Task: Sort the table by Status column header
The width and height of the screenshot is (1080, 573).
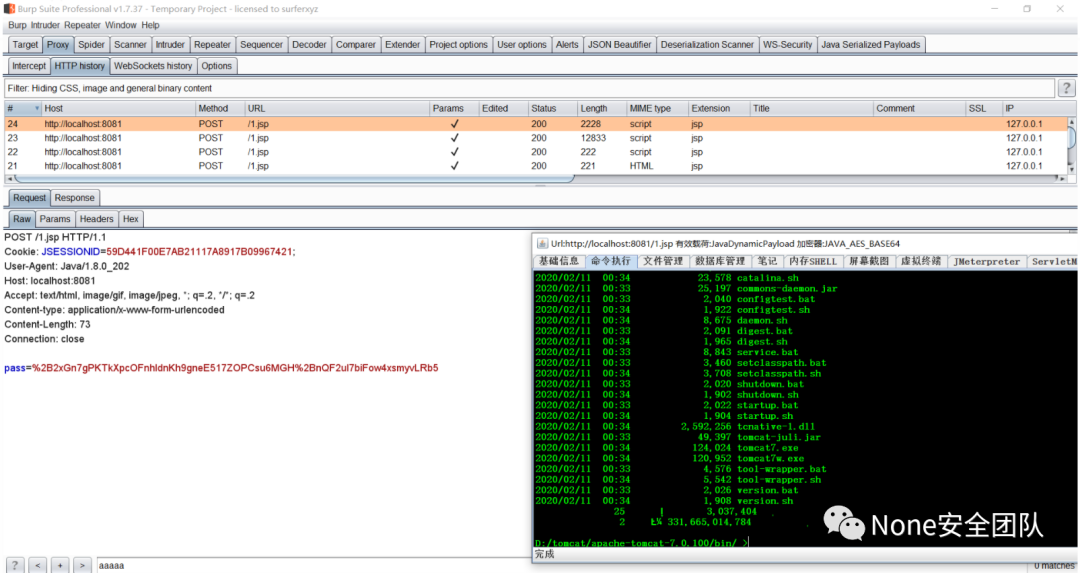Action: tap(552, 109)
